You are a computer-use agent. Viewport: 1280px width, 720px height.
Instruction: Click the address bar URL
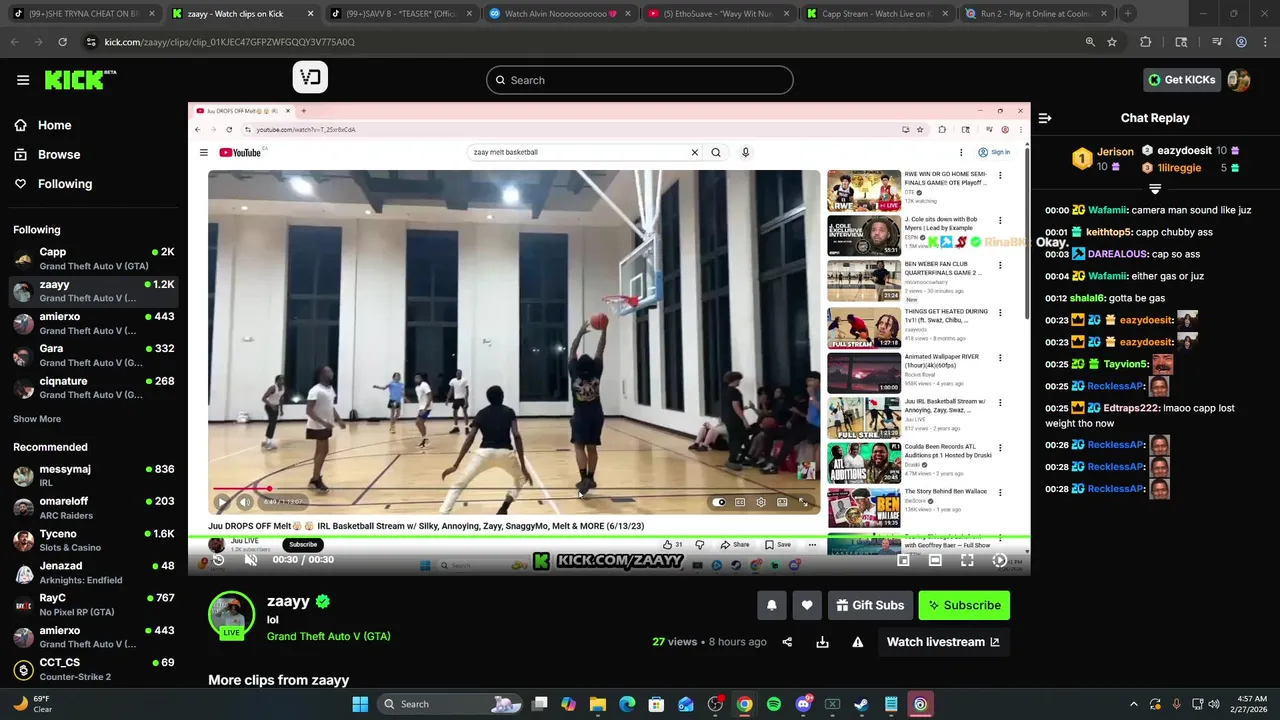point(230,42)
